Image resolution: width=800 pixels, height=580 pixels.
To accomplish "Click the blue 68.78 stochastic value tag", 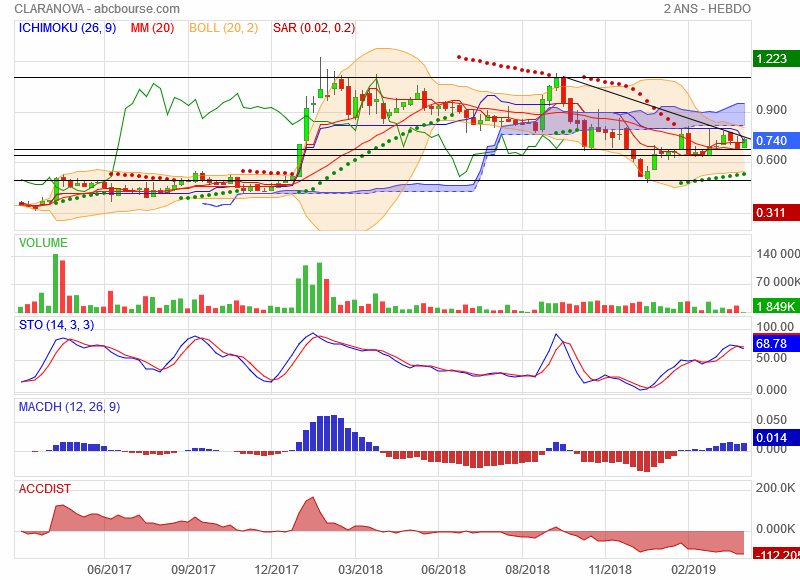I will [x=776, y=343].
